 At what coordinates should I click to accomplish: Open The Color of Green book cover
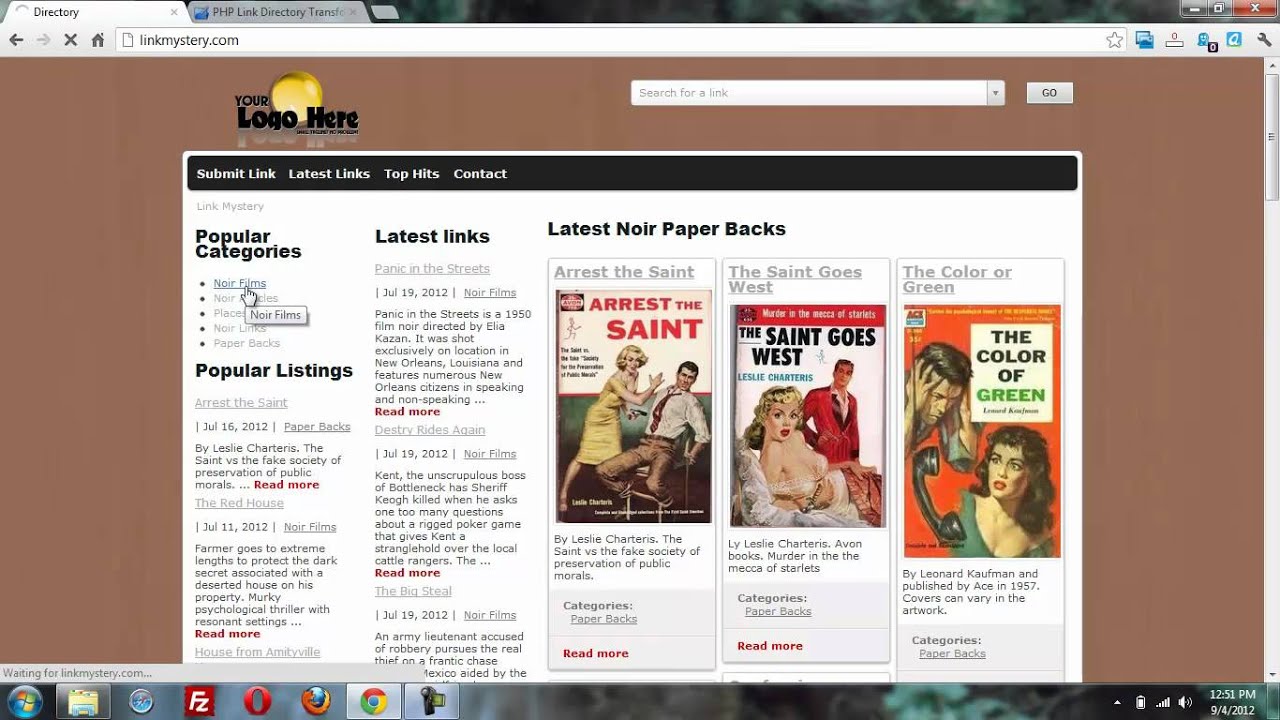tap(982, 431)
